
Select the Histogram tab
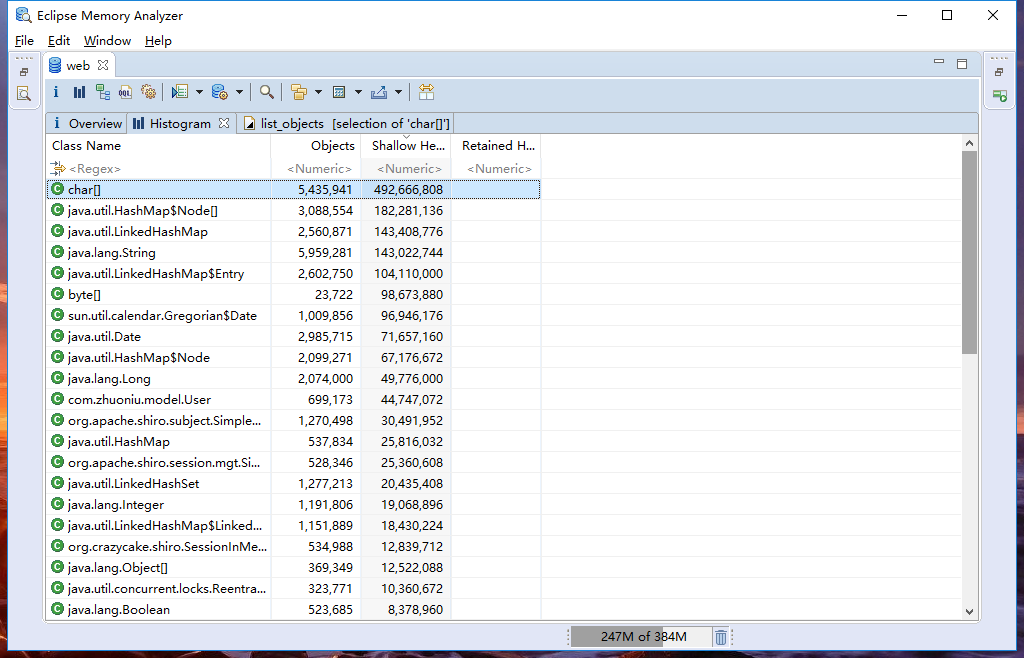click(x=172, y=123)
